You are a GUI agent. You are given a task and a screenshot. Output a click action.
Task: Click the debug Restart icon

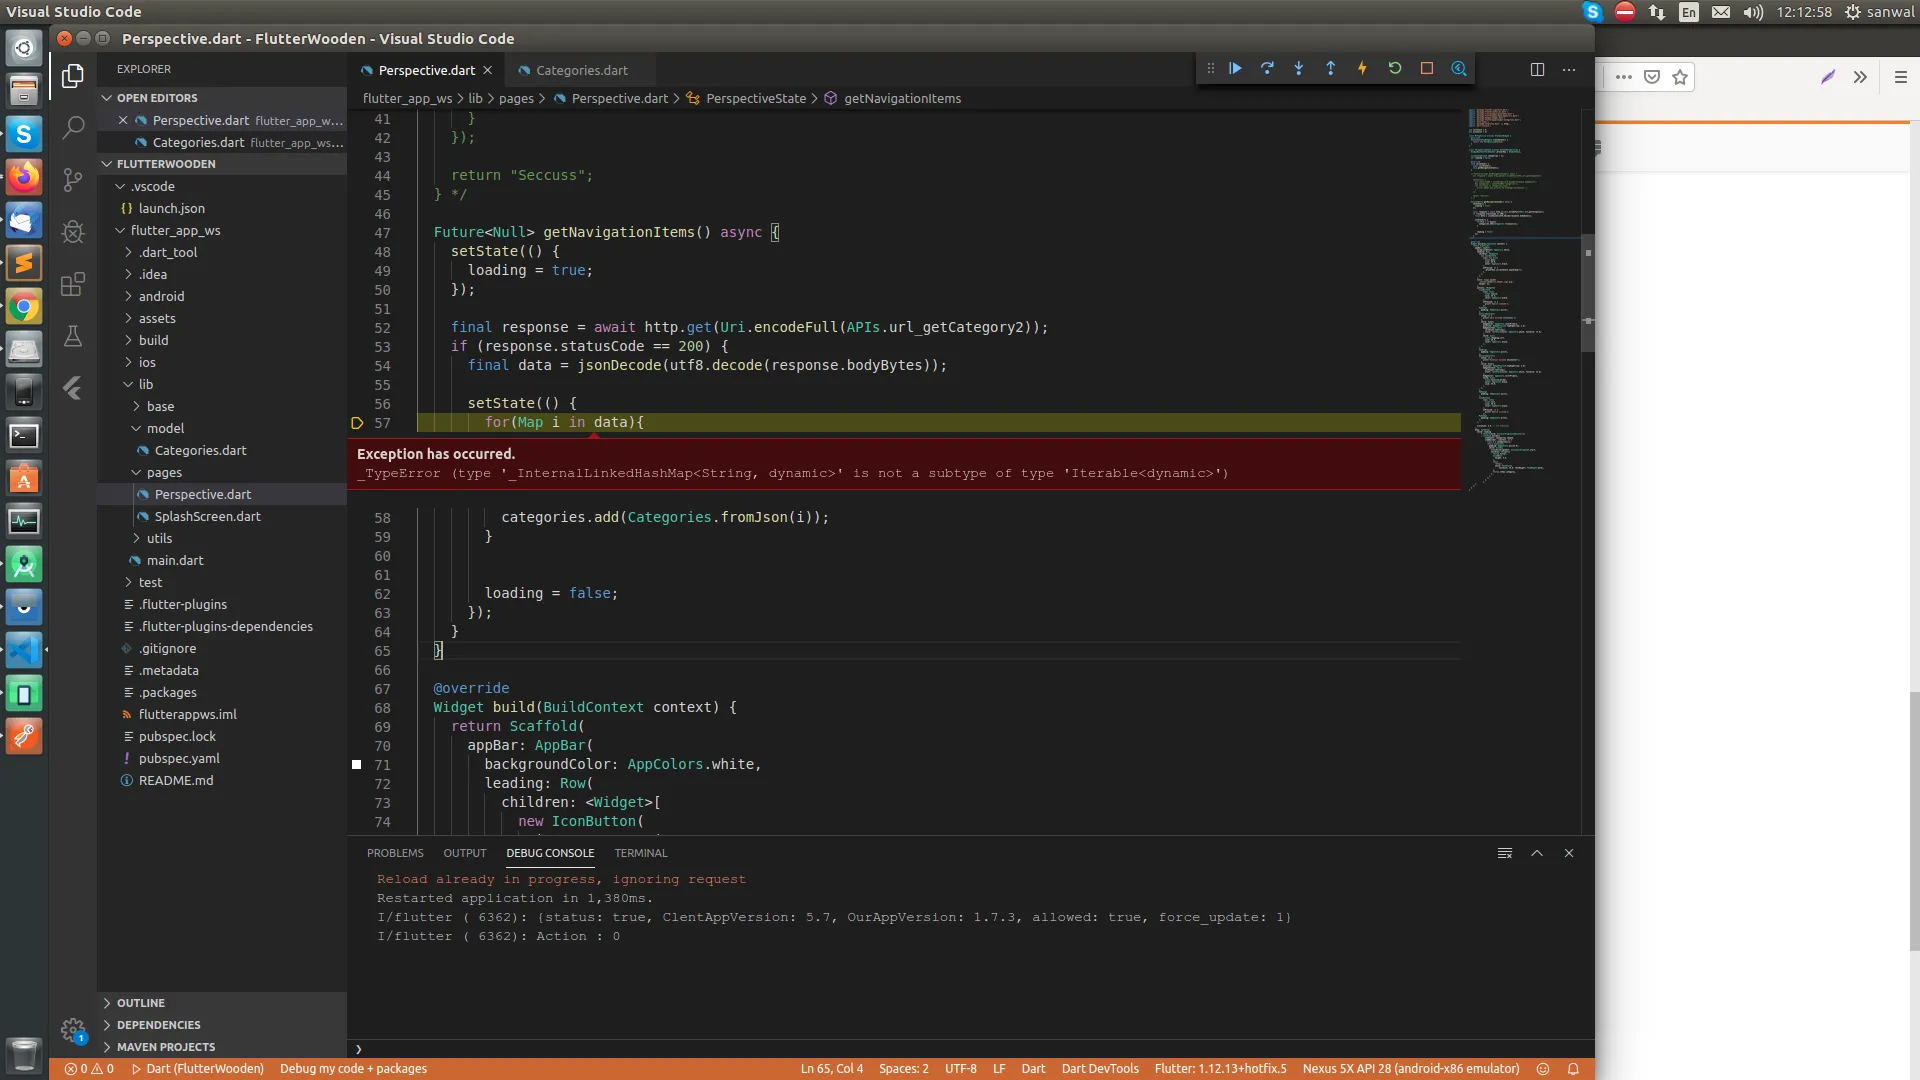pyautogui.click(x=1395, y=69)
